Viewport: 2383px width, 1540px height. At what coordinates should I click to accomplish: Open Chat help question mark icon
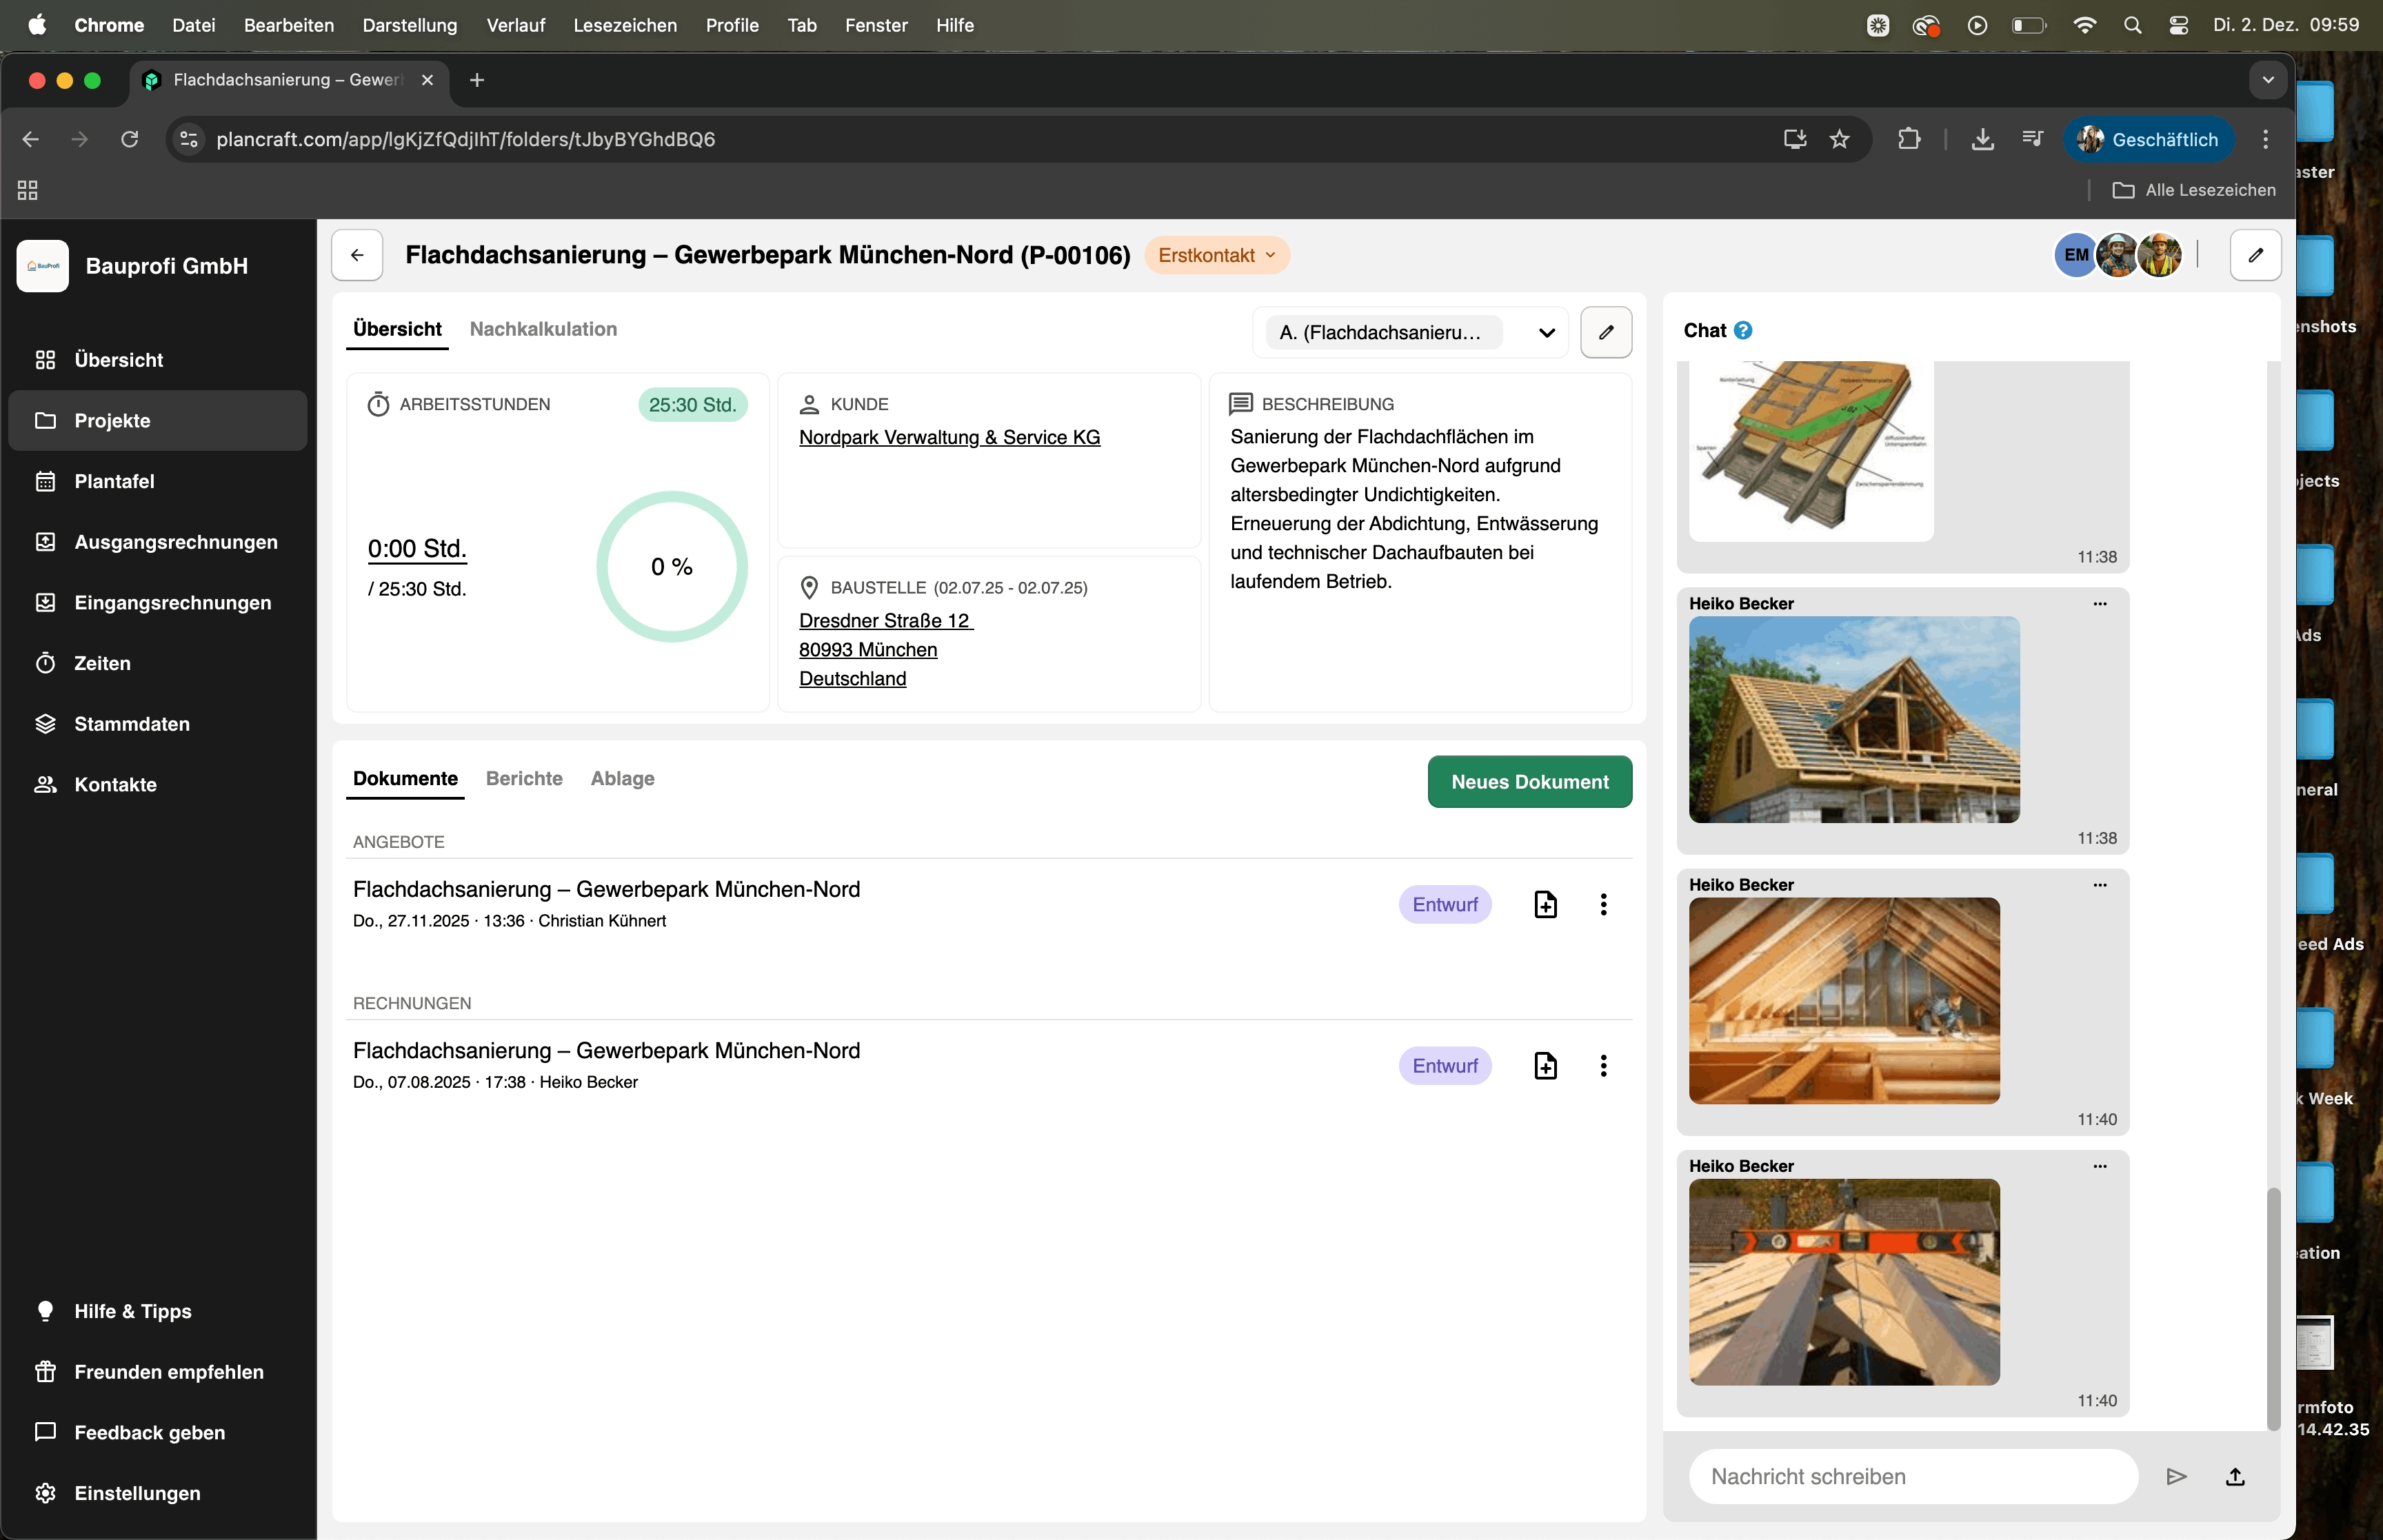(x=1743, y=330)
